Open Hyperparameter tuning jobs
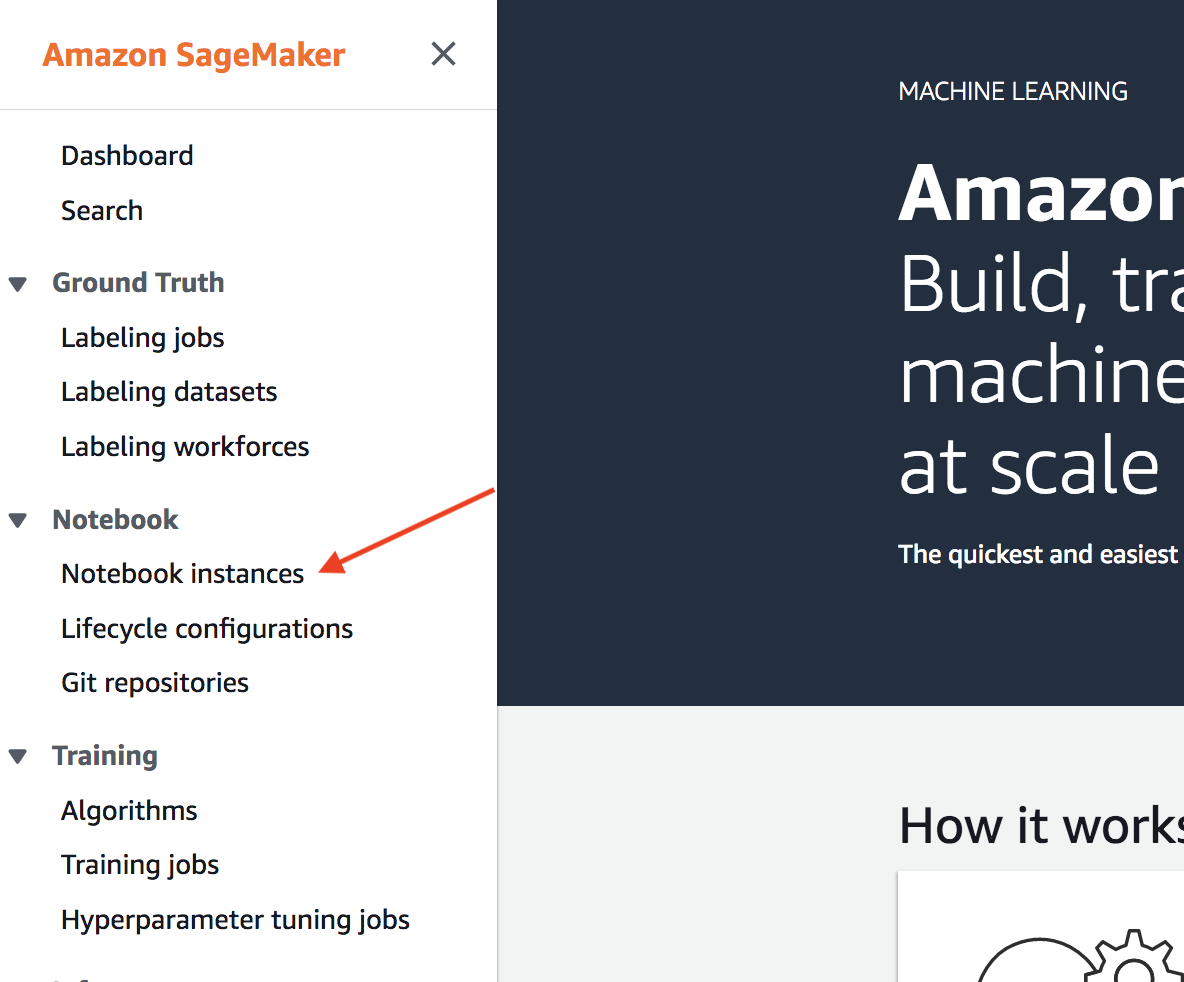1184x982 pixels. 236,920
